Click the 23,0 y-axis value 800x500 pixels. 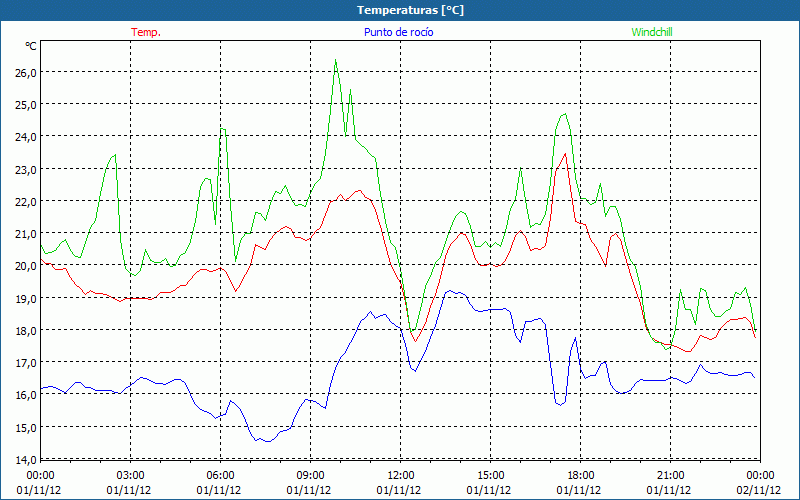(x=27, y=169)
